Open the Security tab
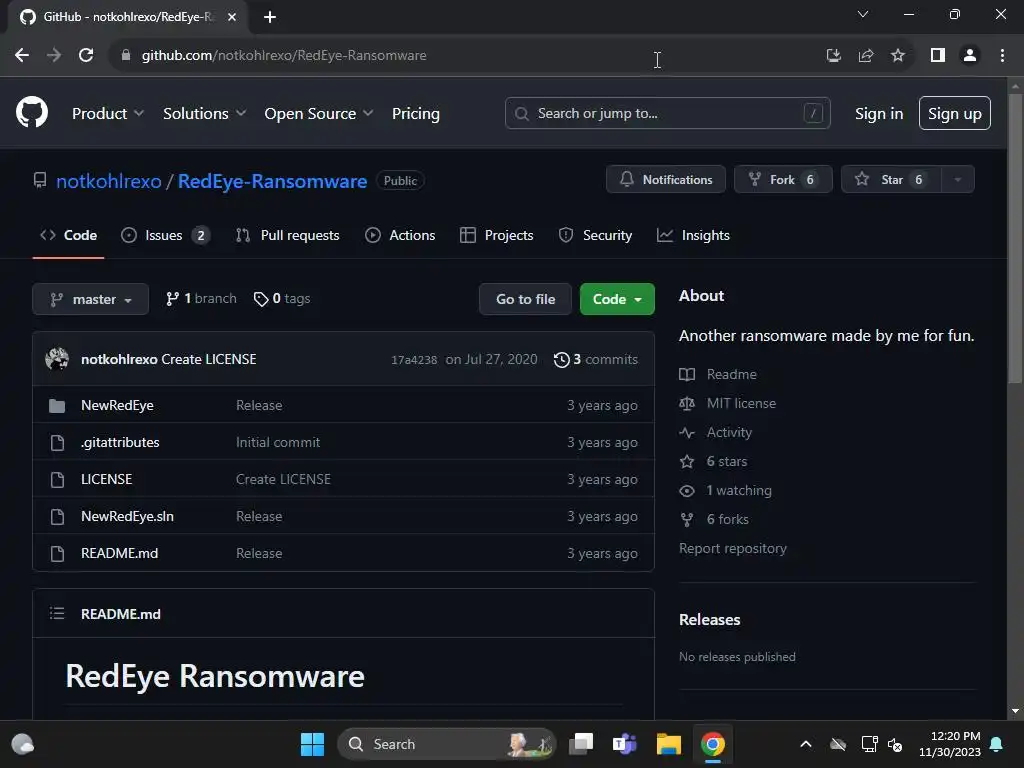Screen dimensions: 1024x768 click(x=595, y=235)
